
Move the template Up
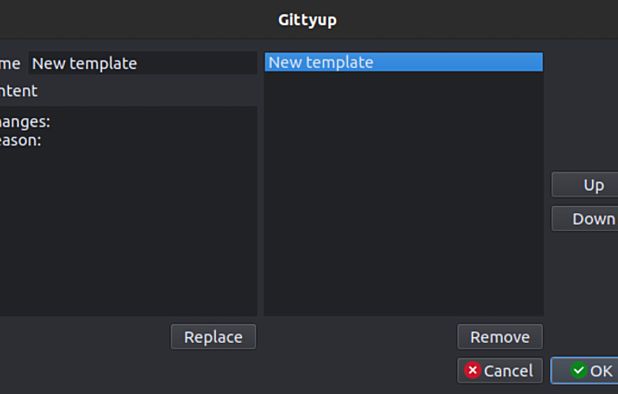pos(585,184)
